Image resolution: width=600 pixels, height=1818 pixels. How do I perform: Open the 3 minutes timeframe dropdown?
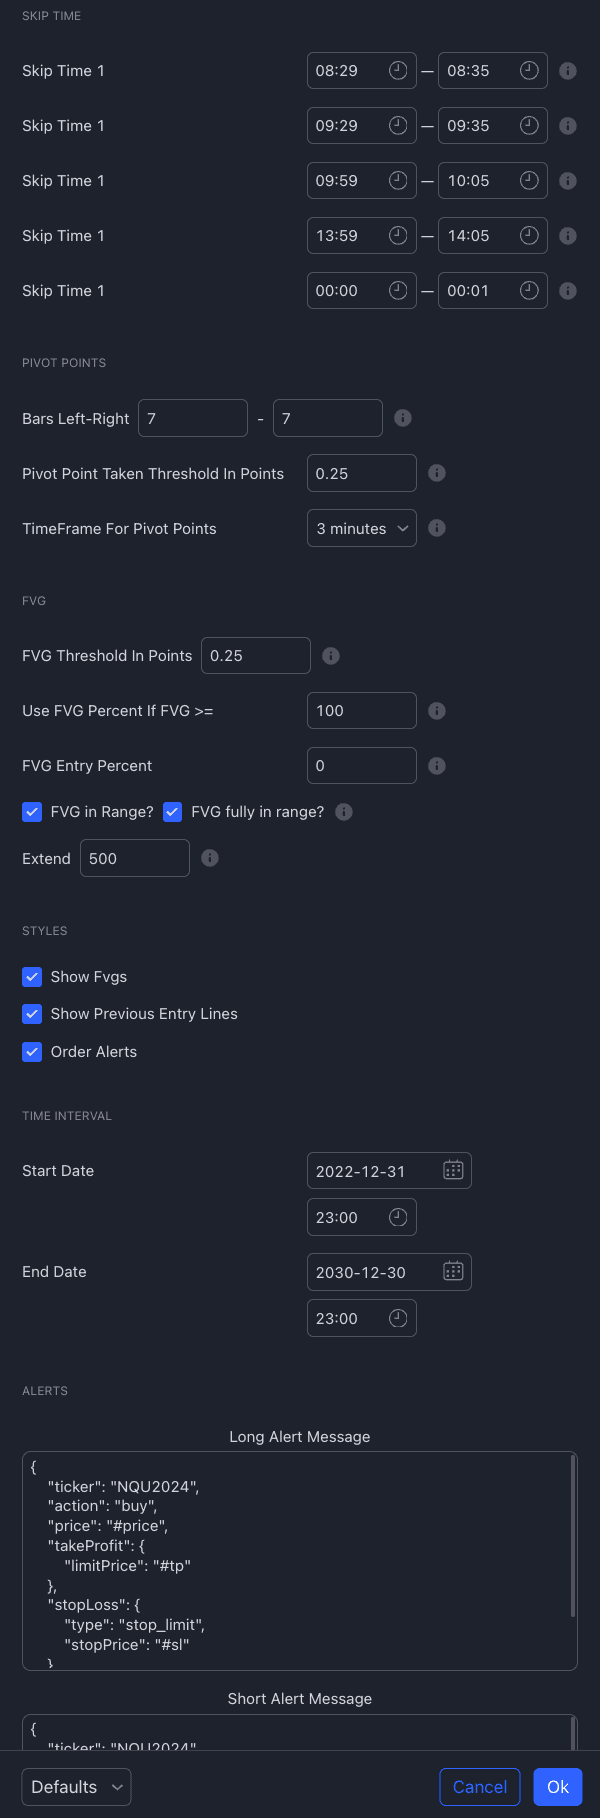coord(362,528)
